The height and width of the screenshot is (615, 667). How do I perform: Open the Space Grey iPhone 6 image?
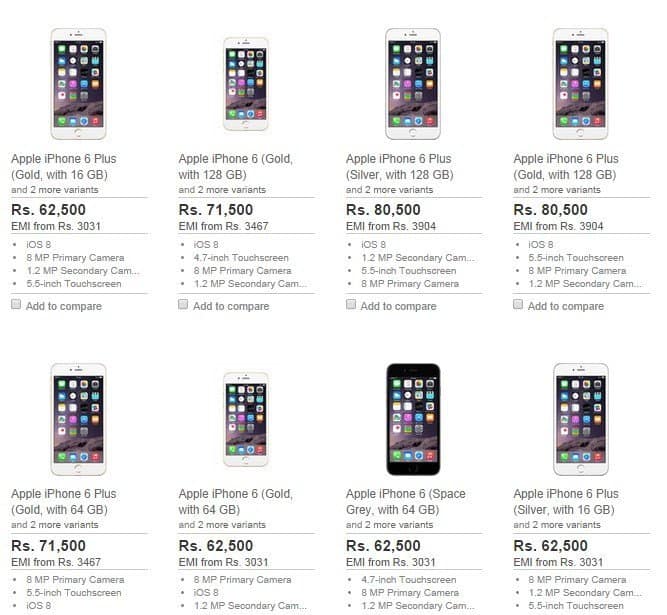[413, 419]
